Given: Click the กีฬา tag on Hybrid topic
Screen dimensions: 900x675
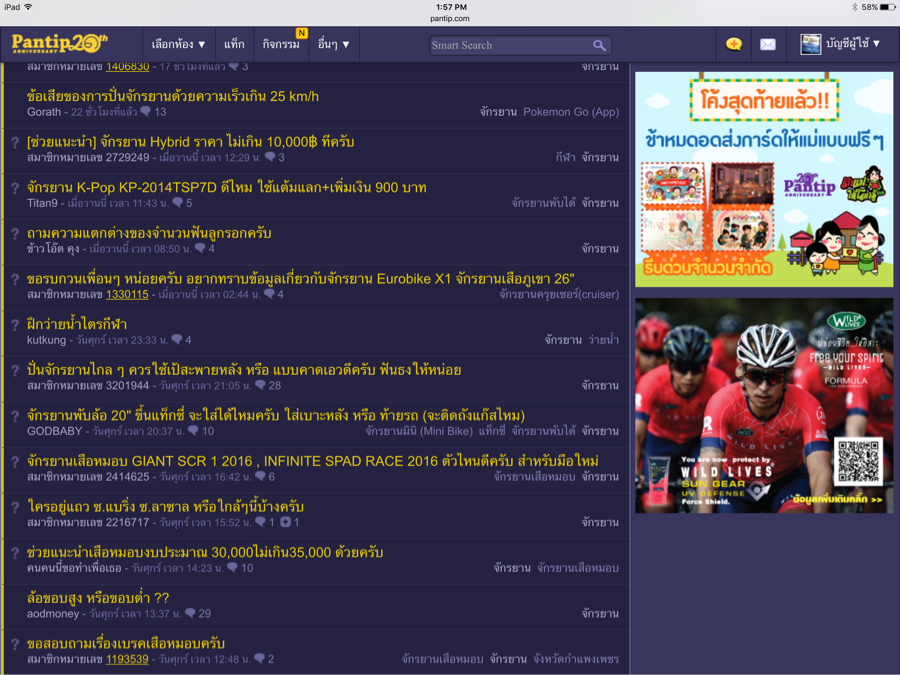Looking at the screenshot, I should (x=565, y=157).
